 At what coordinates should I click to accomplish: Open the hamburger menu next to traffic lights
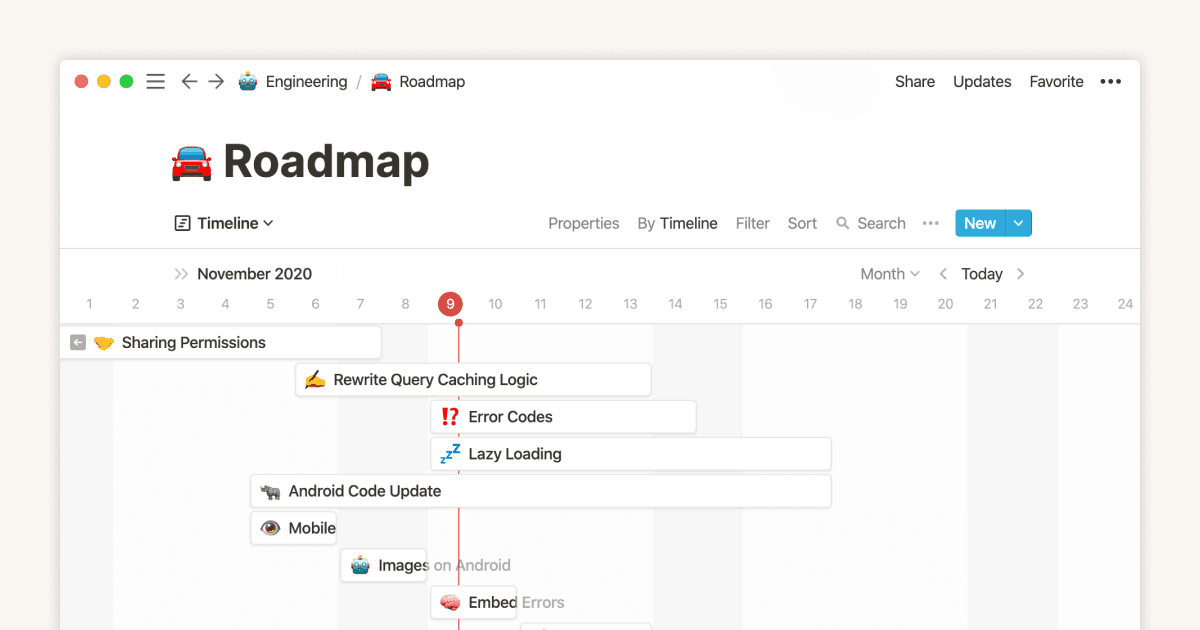coord(155,81)
